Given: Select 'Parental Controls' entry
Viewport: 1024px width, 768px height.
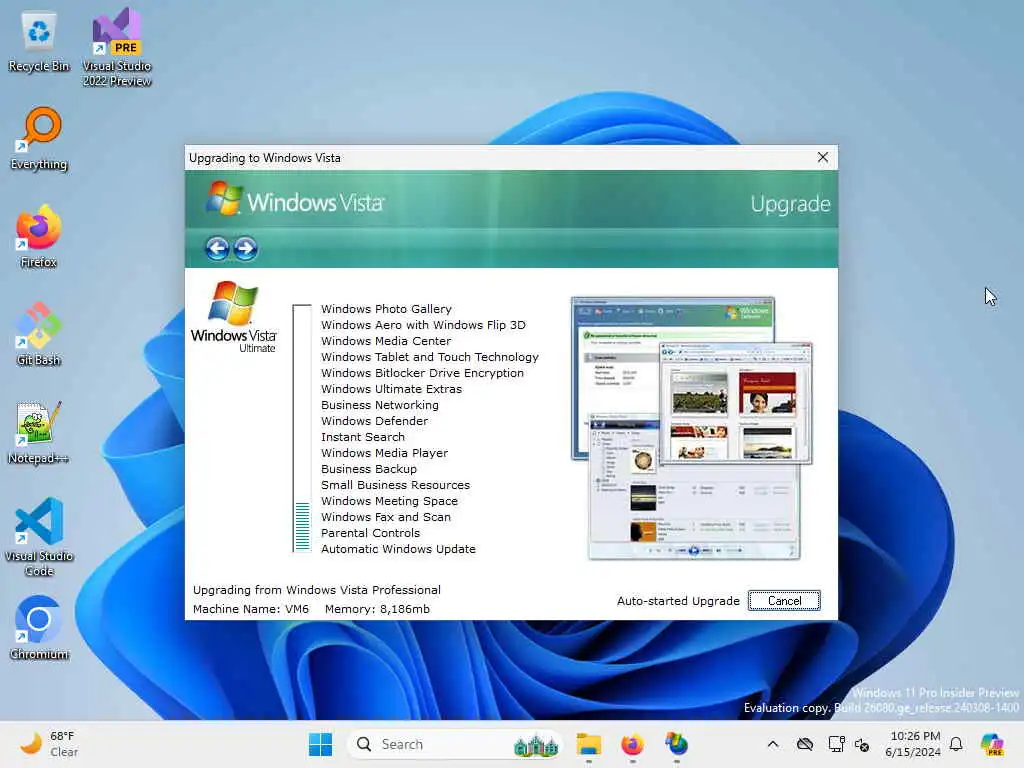Looking at the screenshot, I should [370, 533].
